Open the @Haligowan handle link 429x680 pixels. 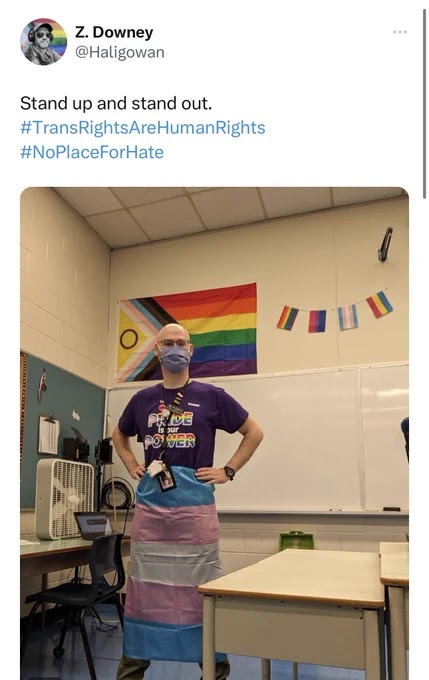(x=120, y=52)
